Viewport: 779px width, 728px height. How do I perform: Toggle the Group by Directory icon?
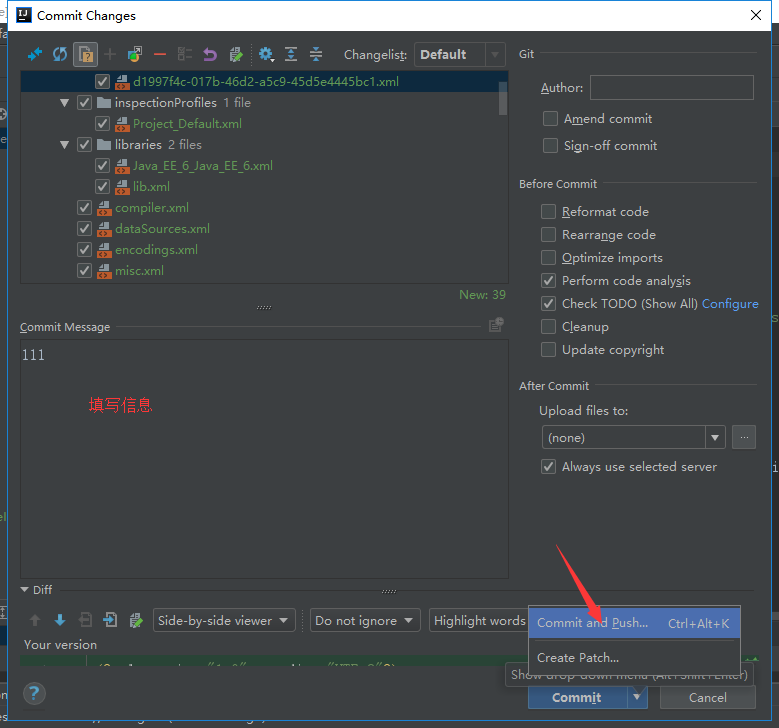tap(185, 54)
